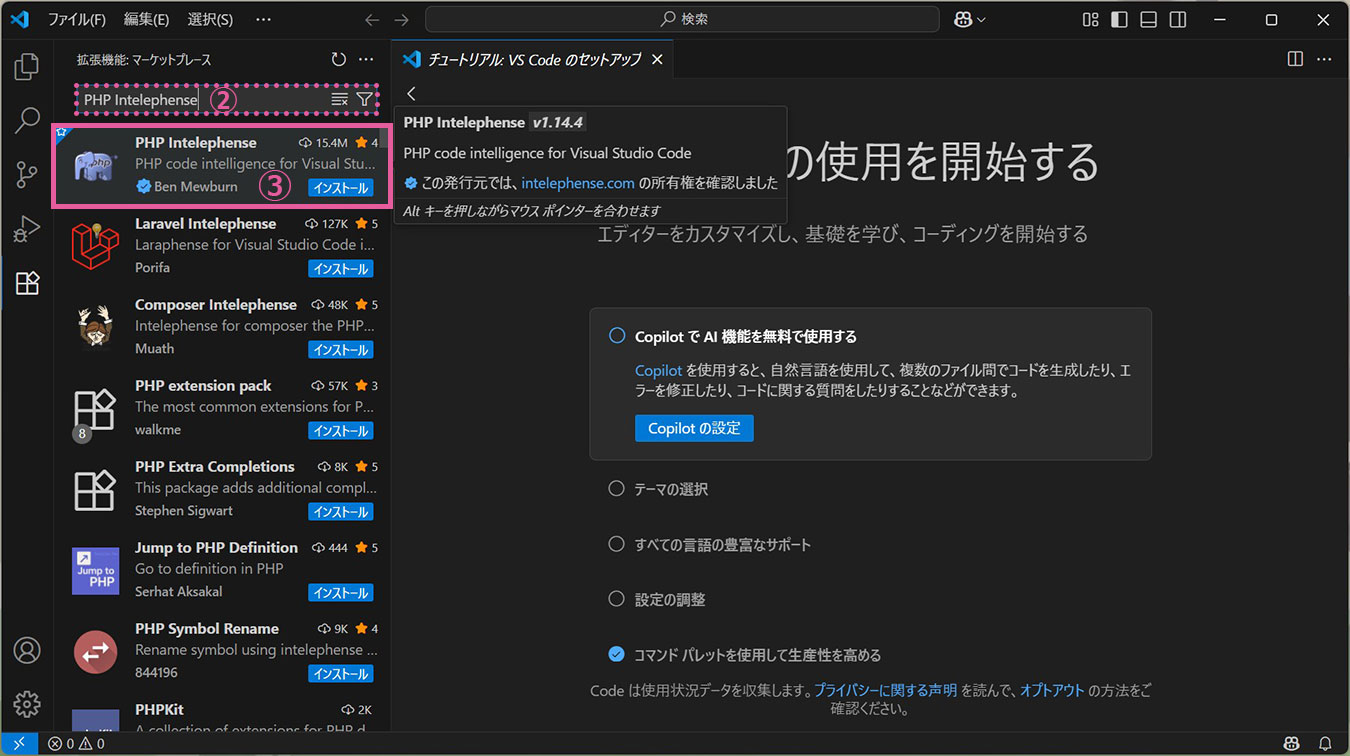Install the PHP extension pack

[341, 431]
